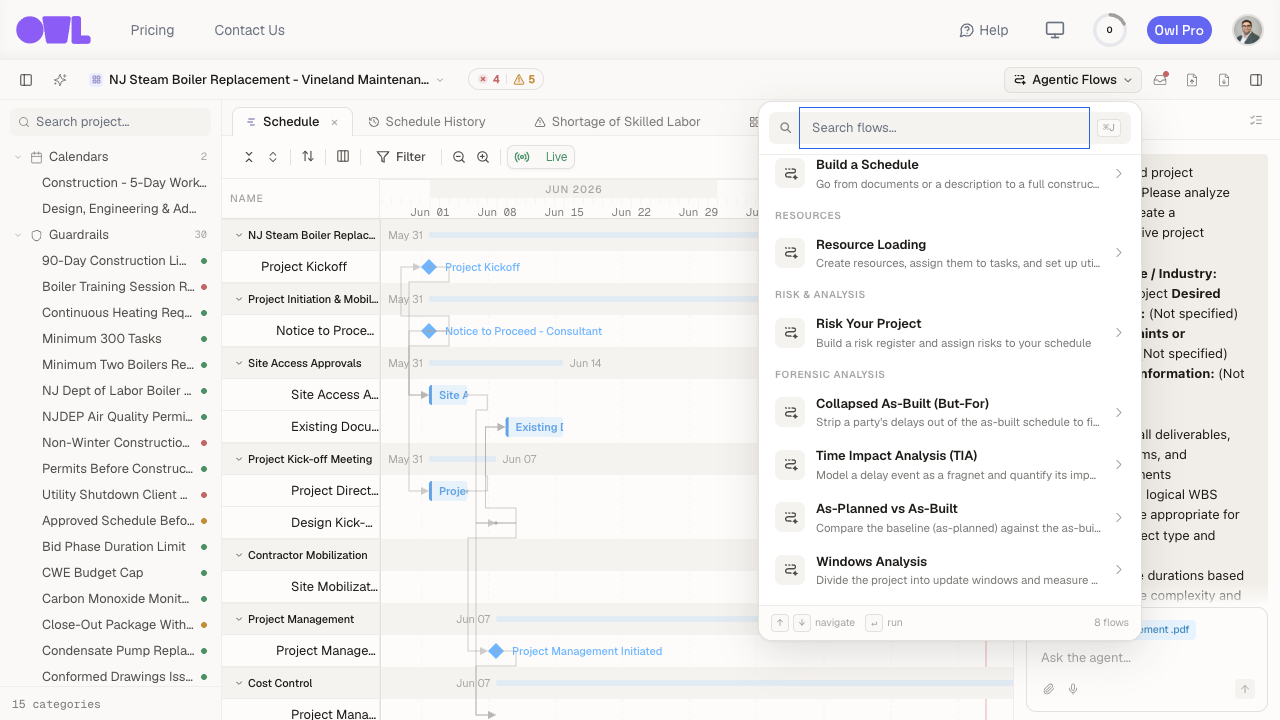Collapse the Site Access Approvals group
The height and width of the screenshot is (720, 1280).
pos(239,363)
